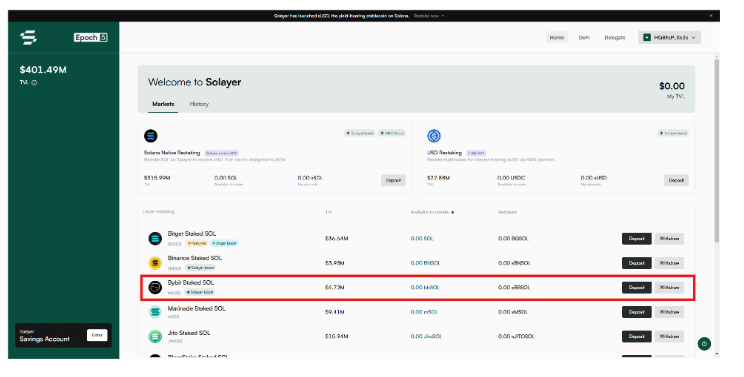Click the green help button at bottom right

704,344
